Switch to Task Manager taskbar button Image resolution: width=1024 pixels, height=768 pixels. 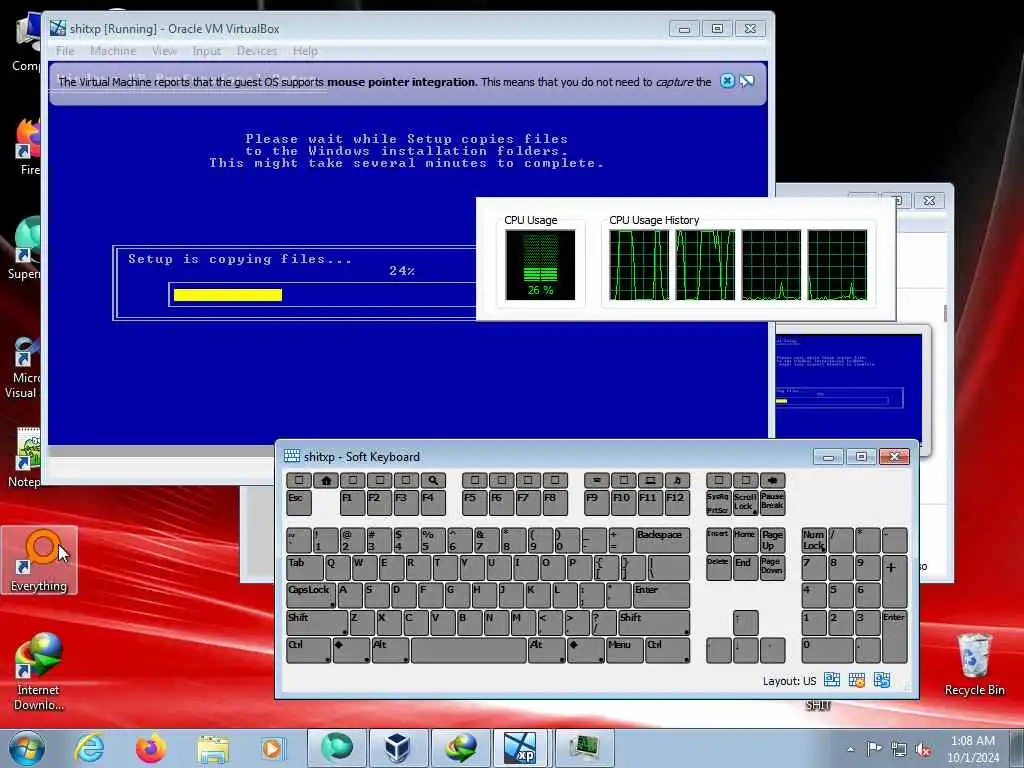coord(584,748)
